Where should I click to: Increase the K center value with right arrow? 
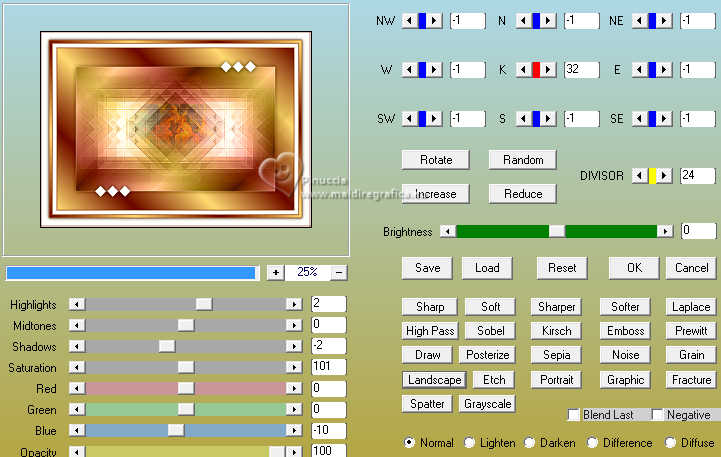coord(548,70)
